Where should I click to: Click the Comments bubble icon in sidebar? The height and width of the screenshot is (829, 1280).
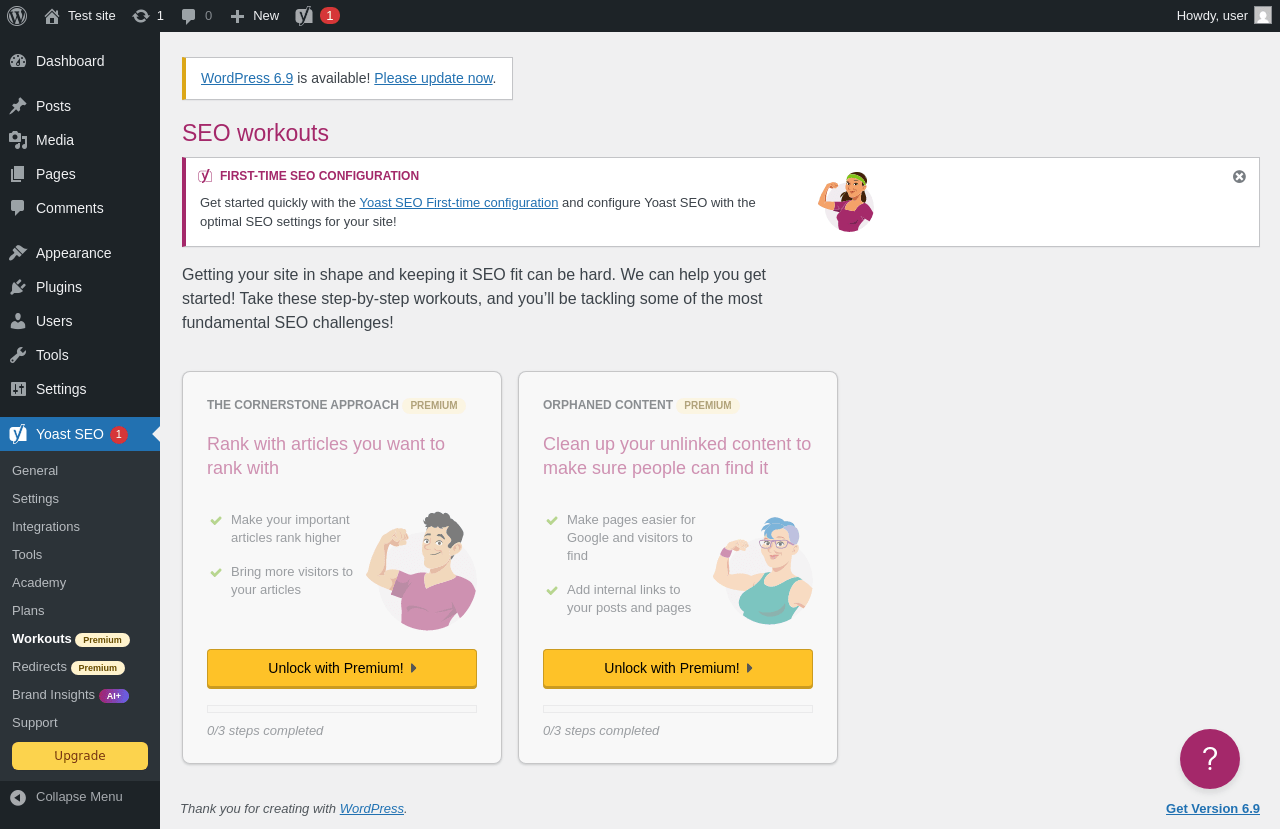(18, 208)
